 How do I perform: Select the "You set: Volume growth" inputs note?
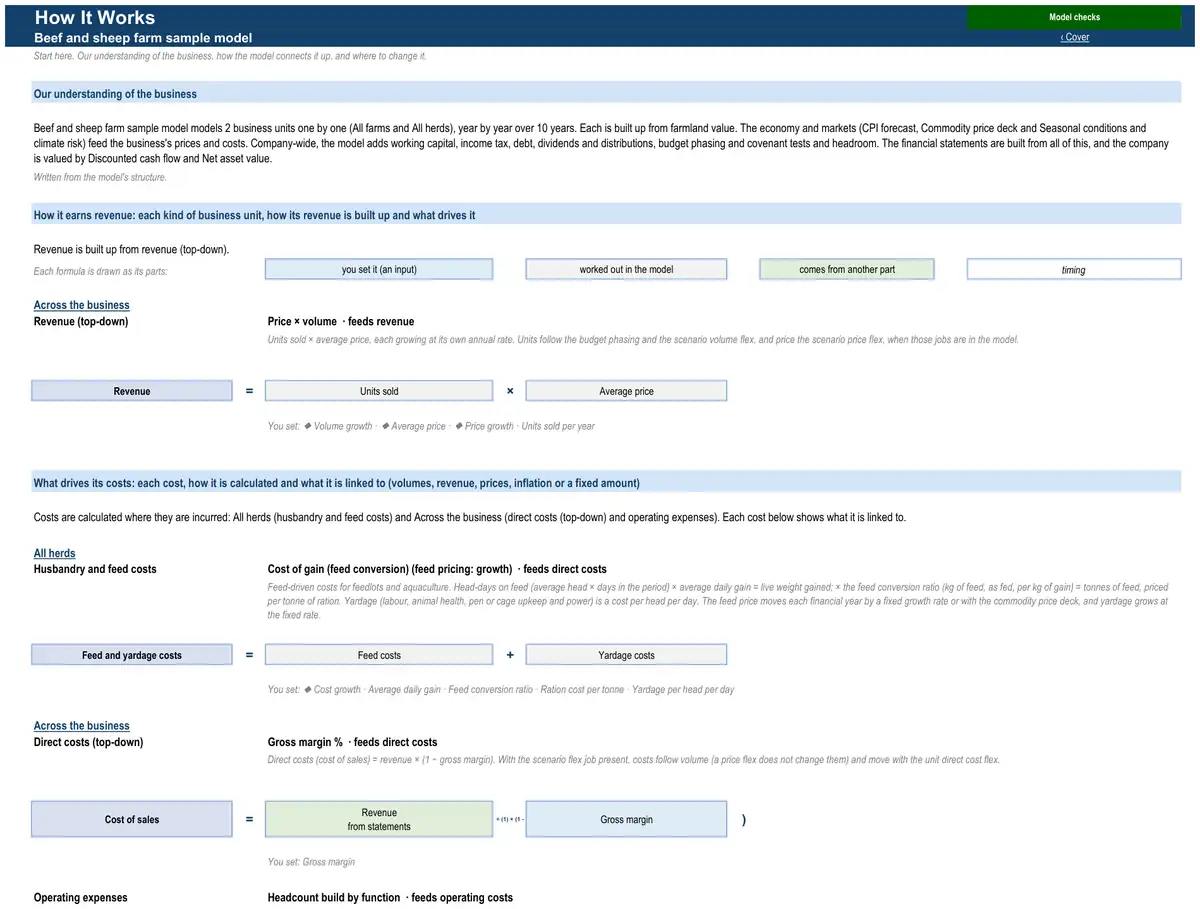[431, 426]
